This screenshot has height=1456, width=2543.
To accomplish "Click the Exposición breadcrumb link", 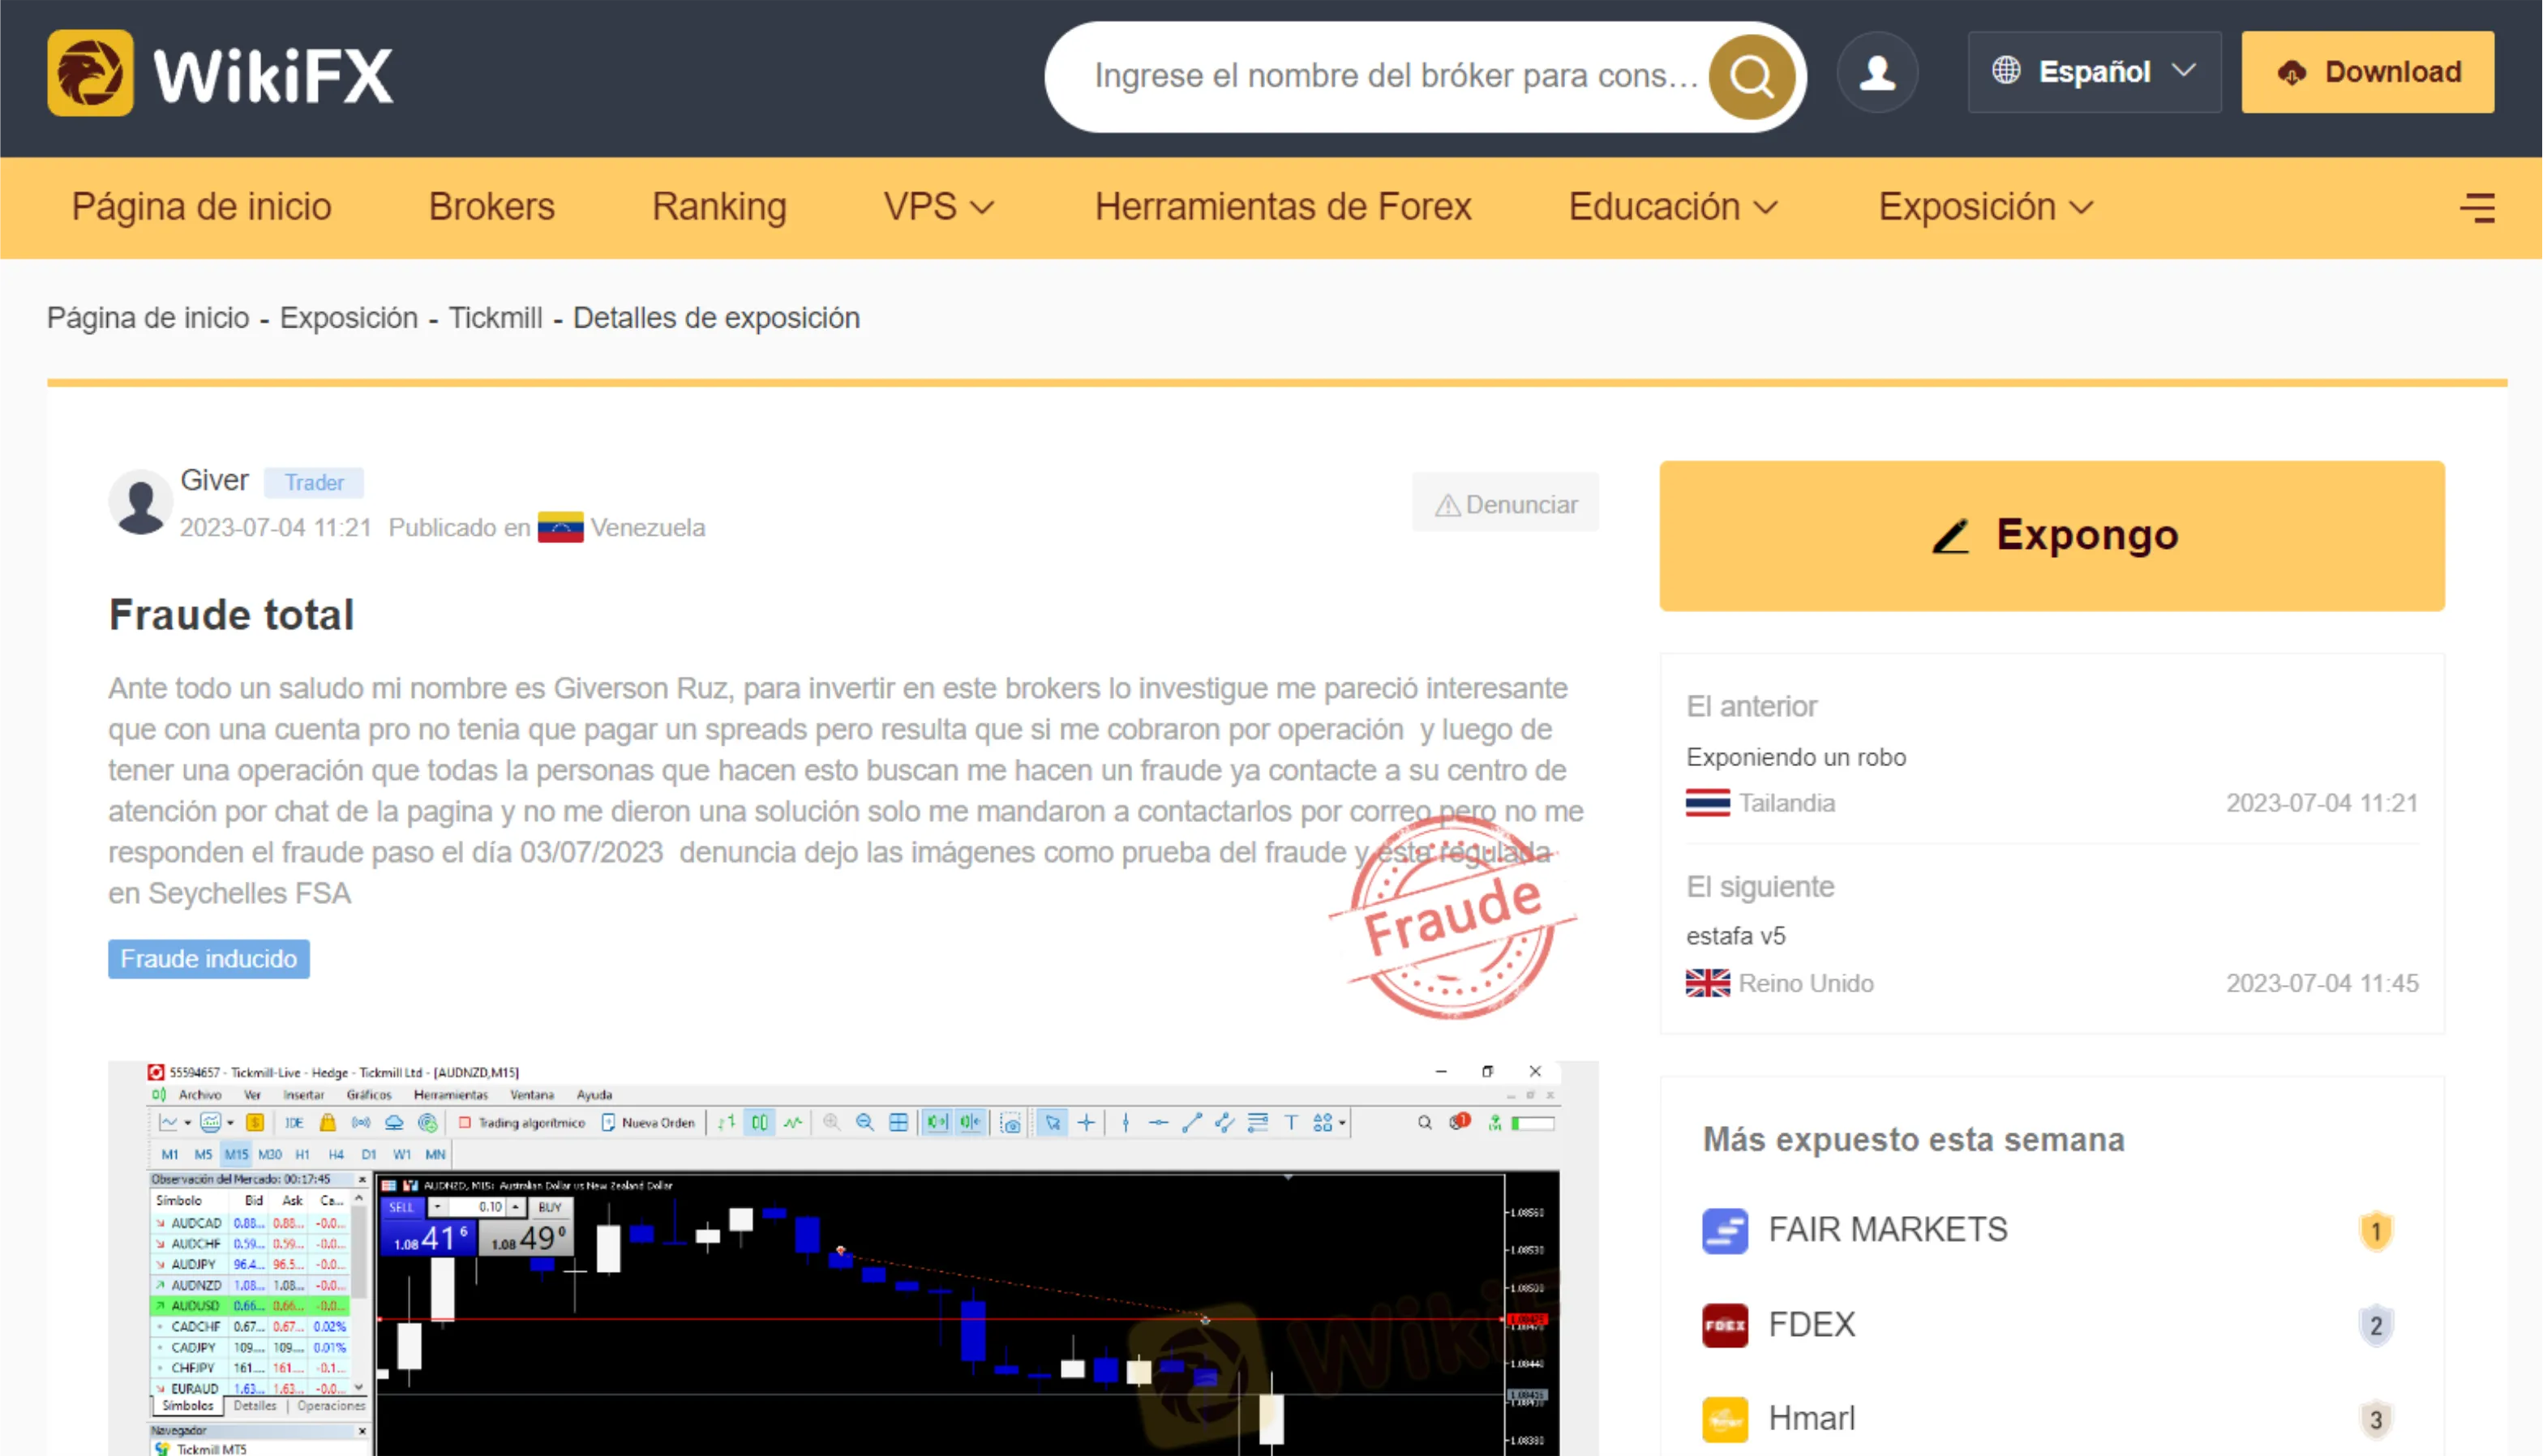I will (348, 318).
